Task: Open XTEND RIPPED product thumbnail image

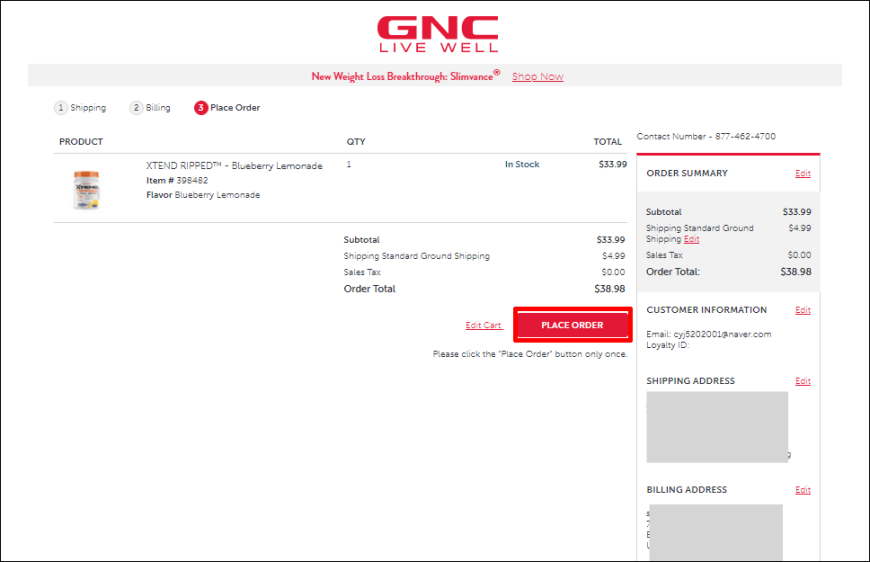Action: (x=87, y=190)
